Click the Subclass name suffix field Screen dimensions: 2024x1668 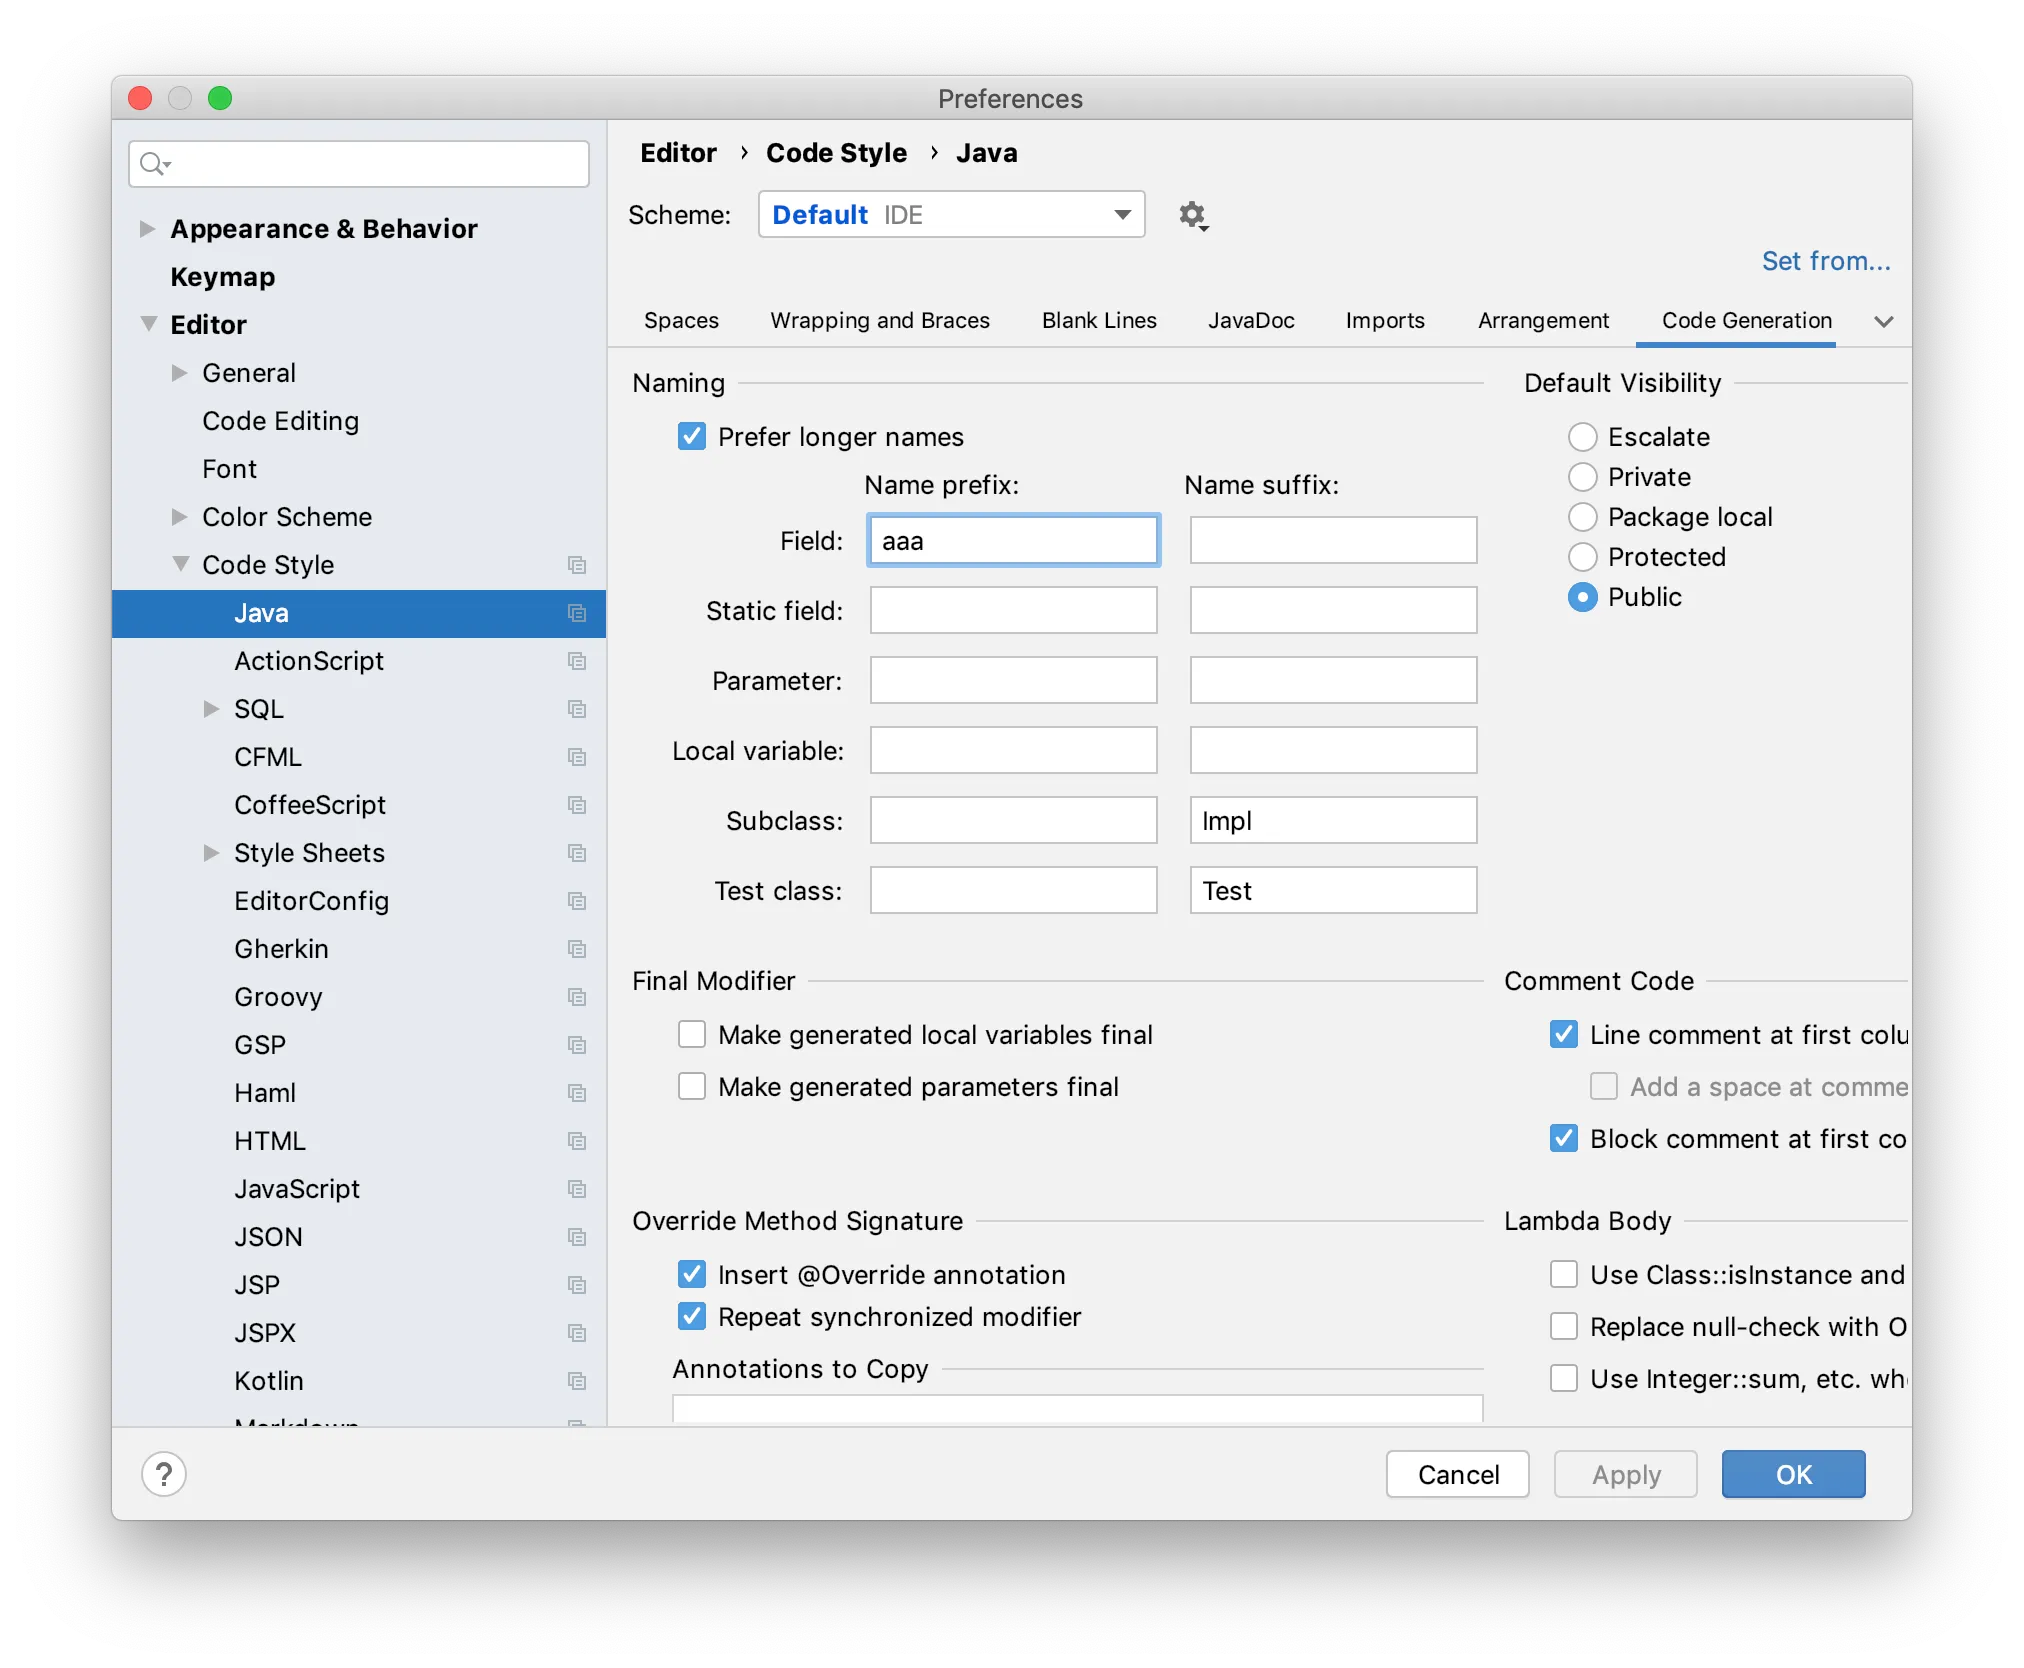[x=1332, y=821]
